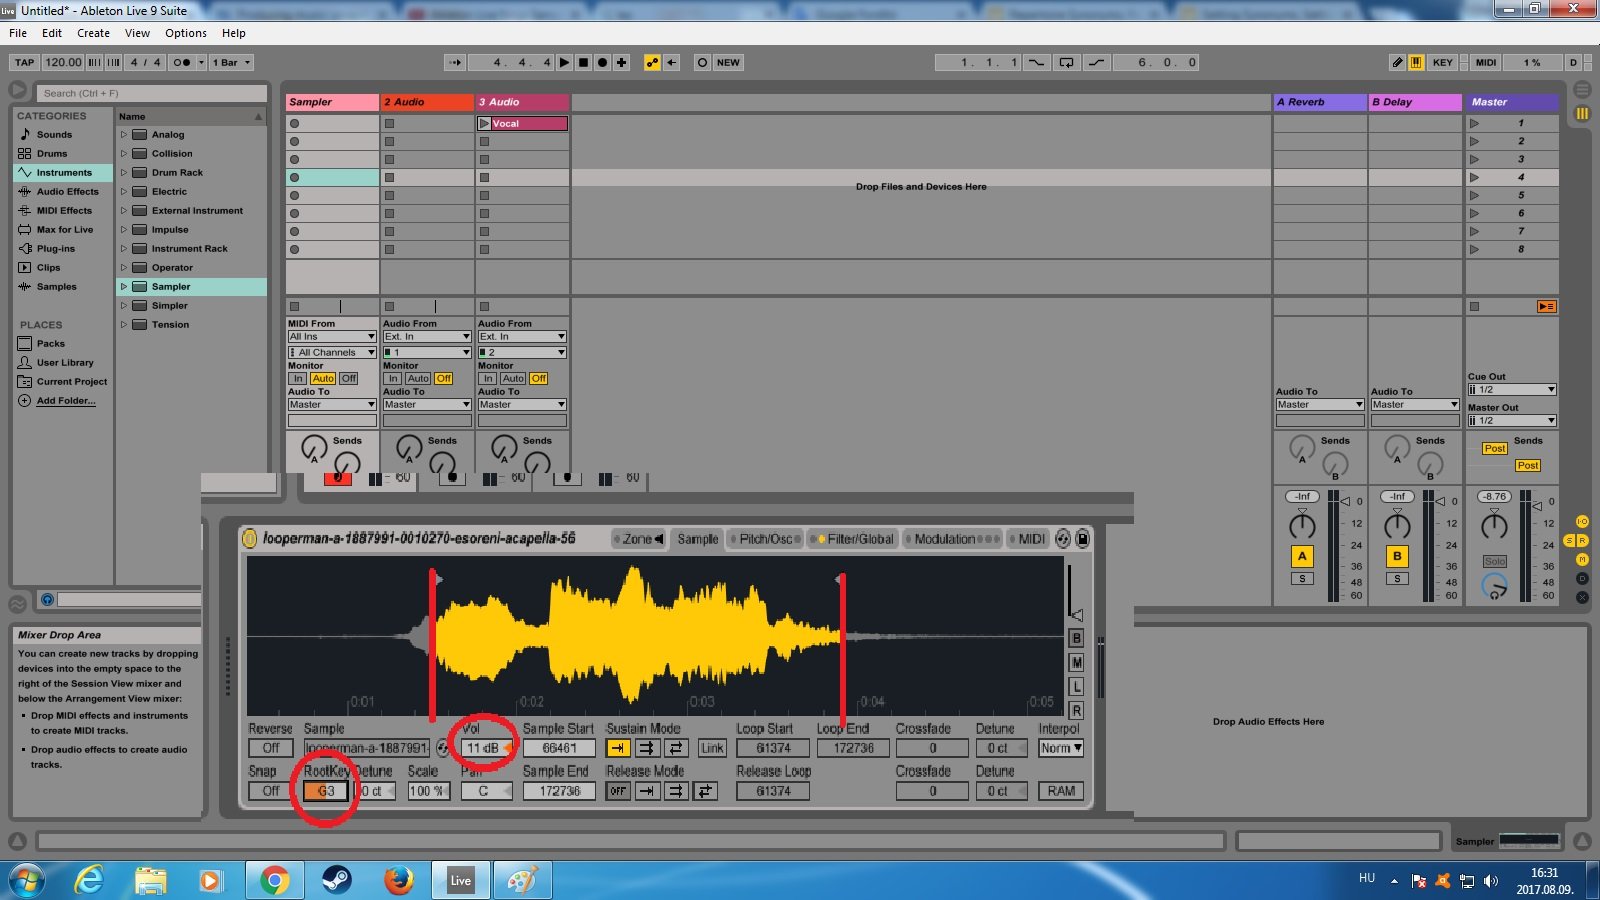Select first Sustain Mode no-loop icon
The width and height of the screenshot is (1600, 900).
pos(618,748)
